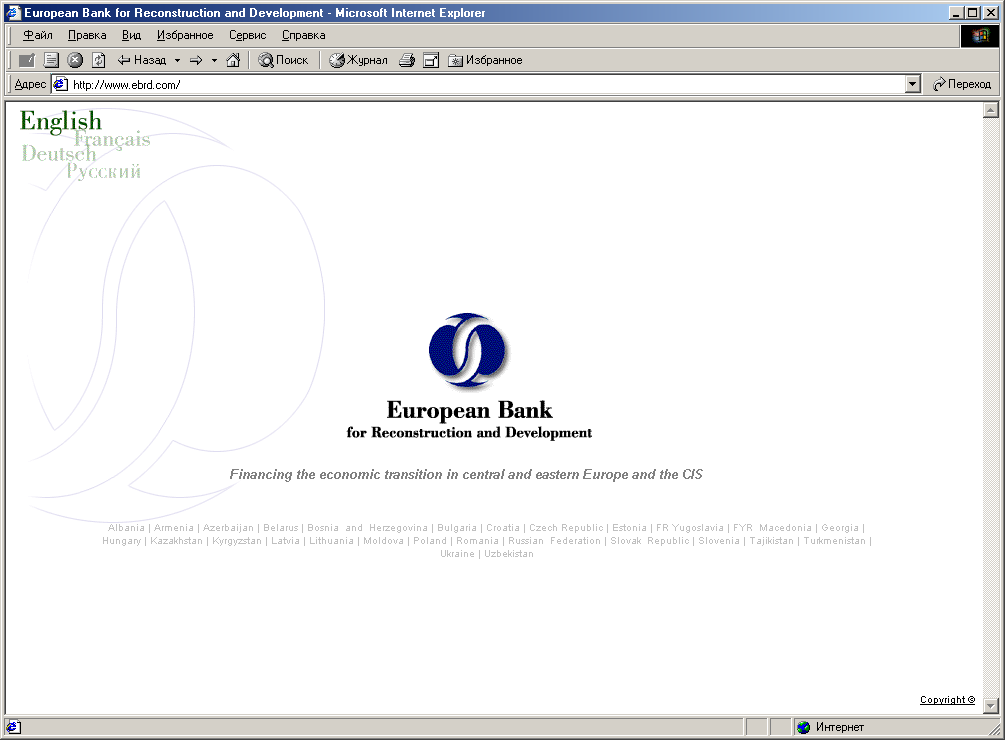Open the Файл menu
The height and width of the screenshot is (740, 1005).
tap(38, 35)
